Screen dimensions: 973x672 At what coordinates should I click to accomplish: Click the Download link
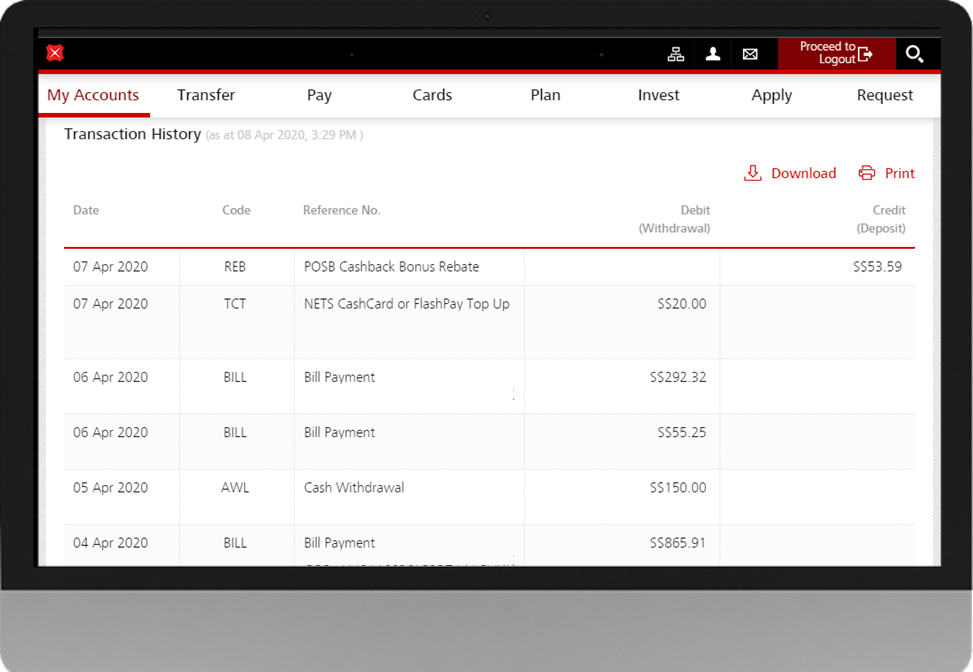tap(804, 173)
